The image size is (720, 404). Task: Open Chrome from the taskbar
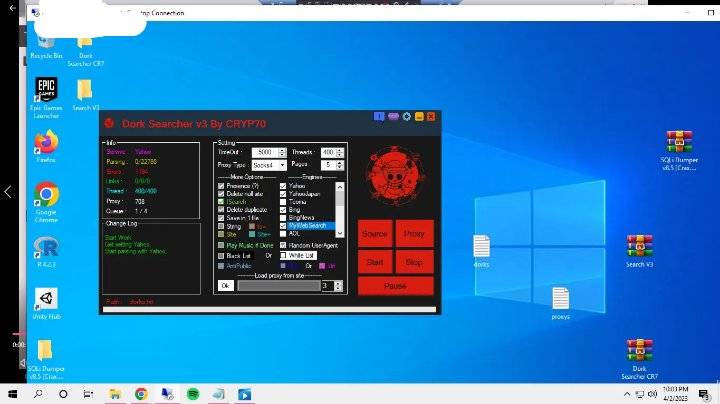(141, 394)
